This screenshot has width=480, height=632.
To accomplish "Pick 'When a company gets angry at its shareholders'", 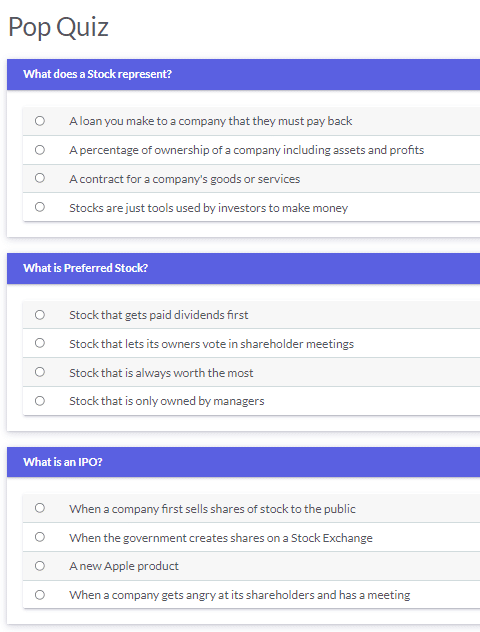I will click(x=40, y=595).
